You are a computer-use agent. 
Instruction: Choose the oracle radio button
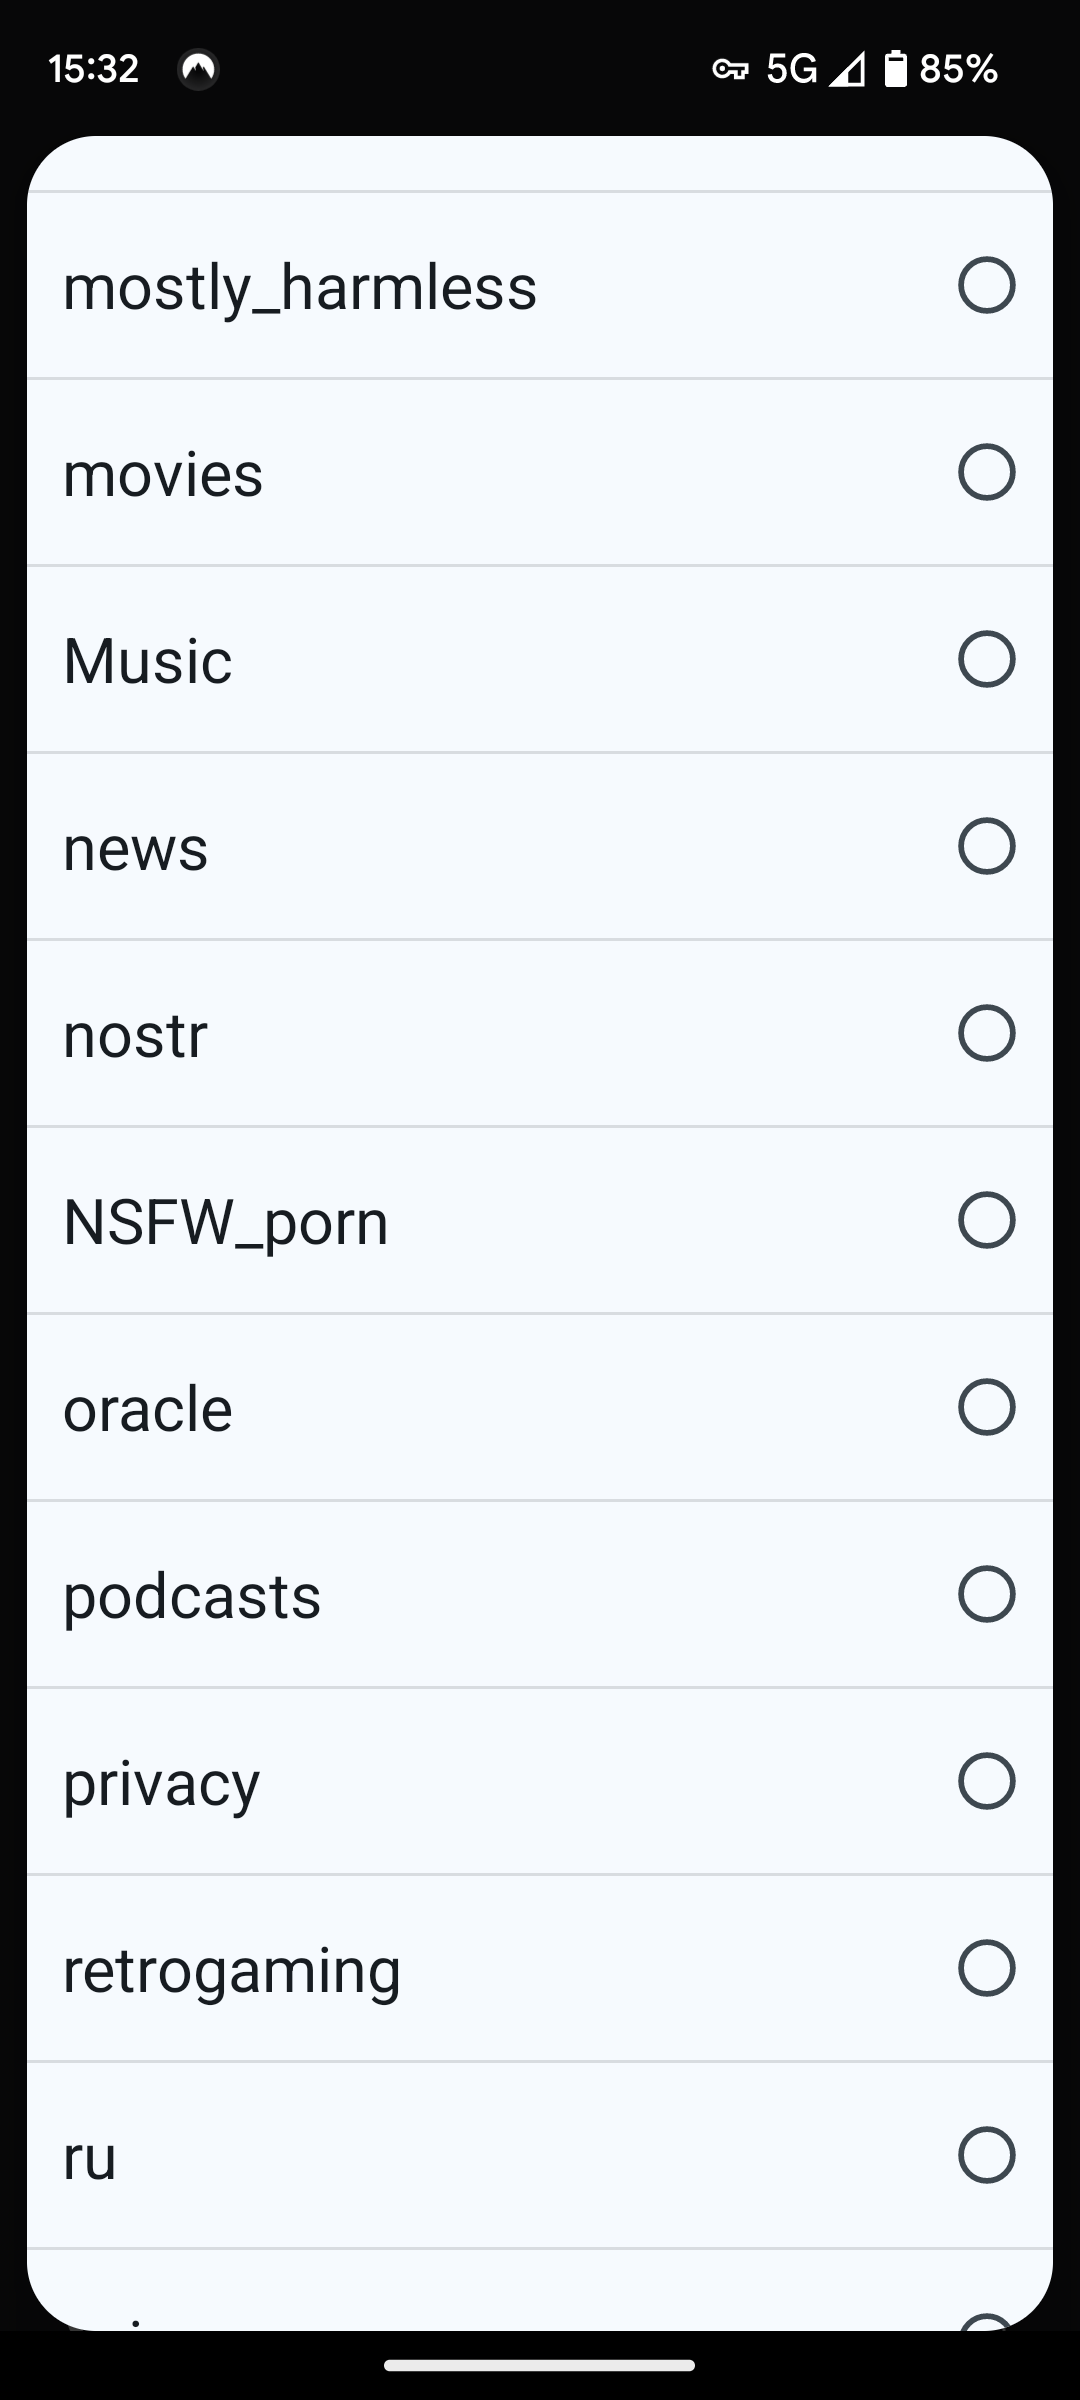(x=986, y=1407)
